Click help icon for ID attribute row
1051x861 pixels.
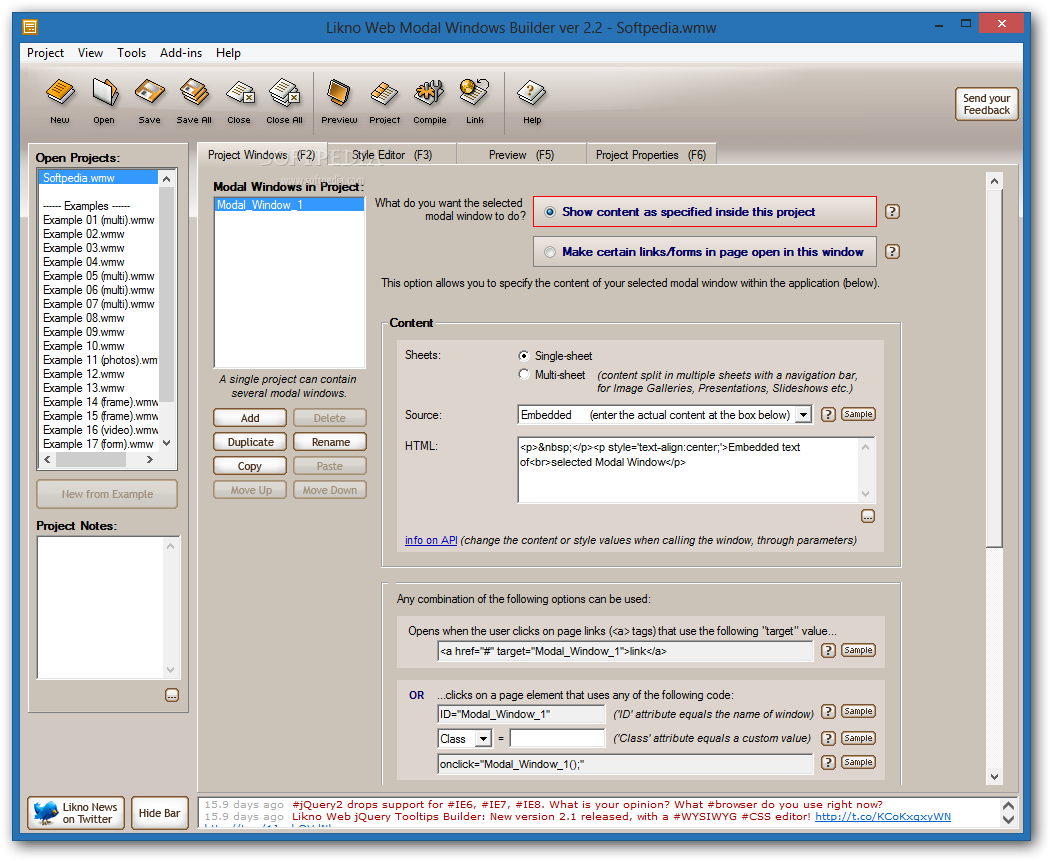tap(828, 712)
